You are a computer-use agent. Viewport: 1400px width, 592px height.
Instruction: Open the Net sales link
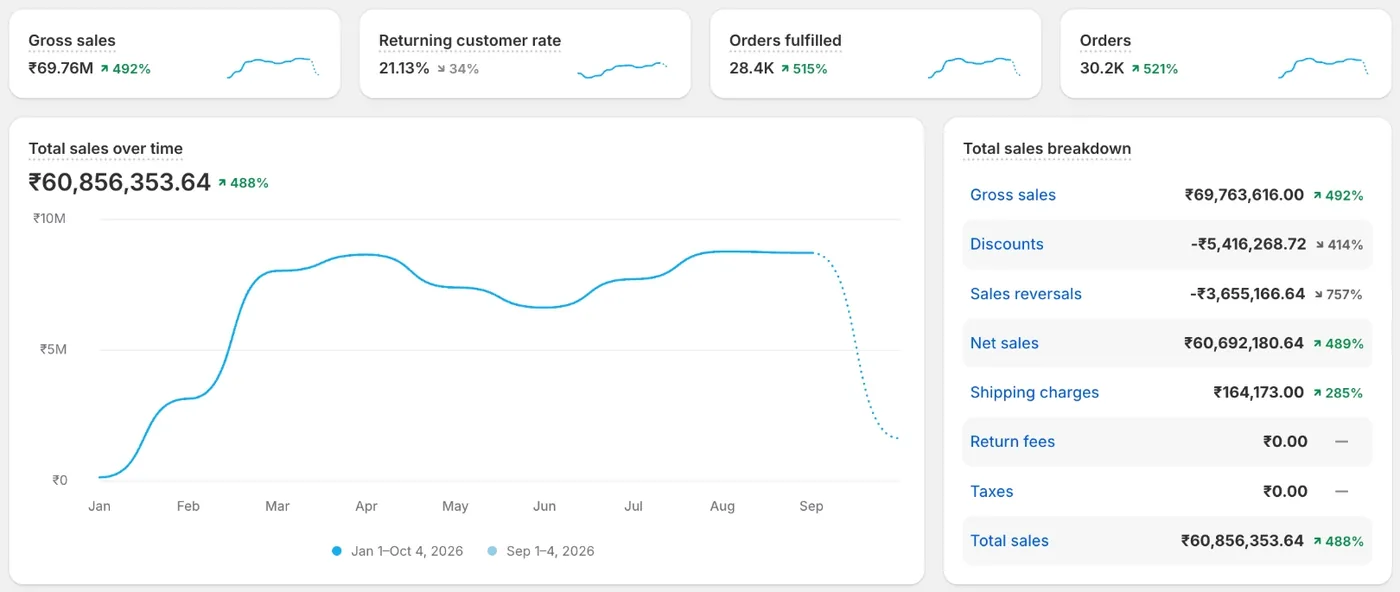(x=1004, y=343)
